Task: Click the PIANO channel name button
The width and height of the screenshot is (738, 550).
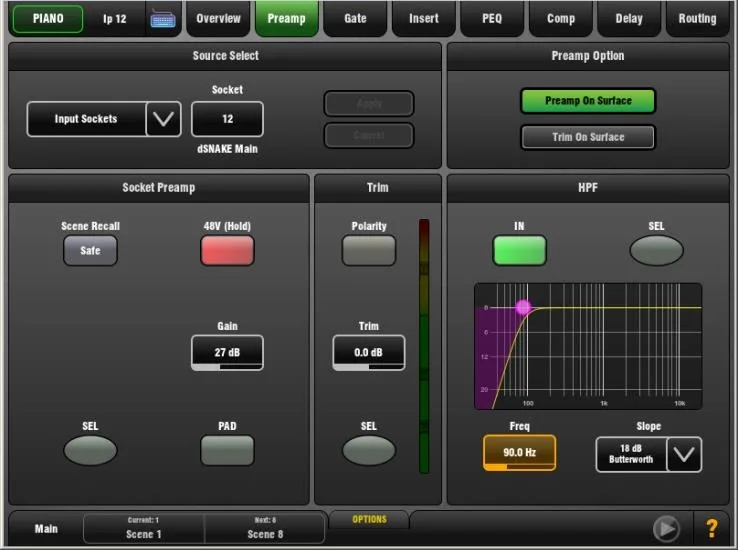Action: tap(48, 19)
